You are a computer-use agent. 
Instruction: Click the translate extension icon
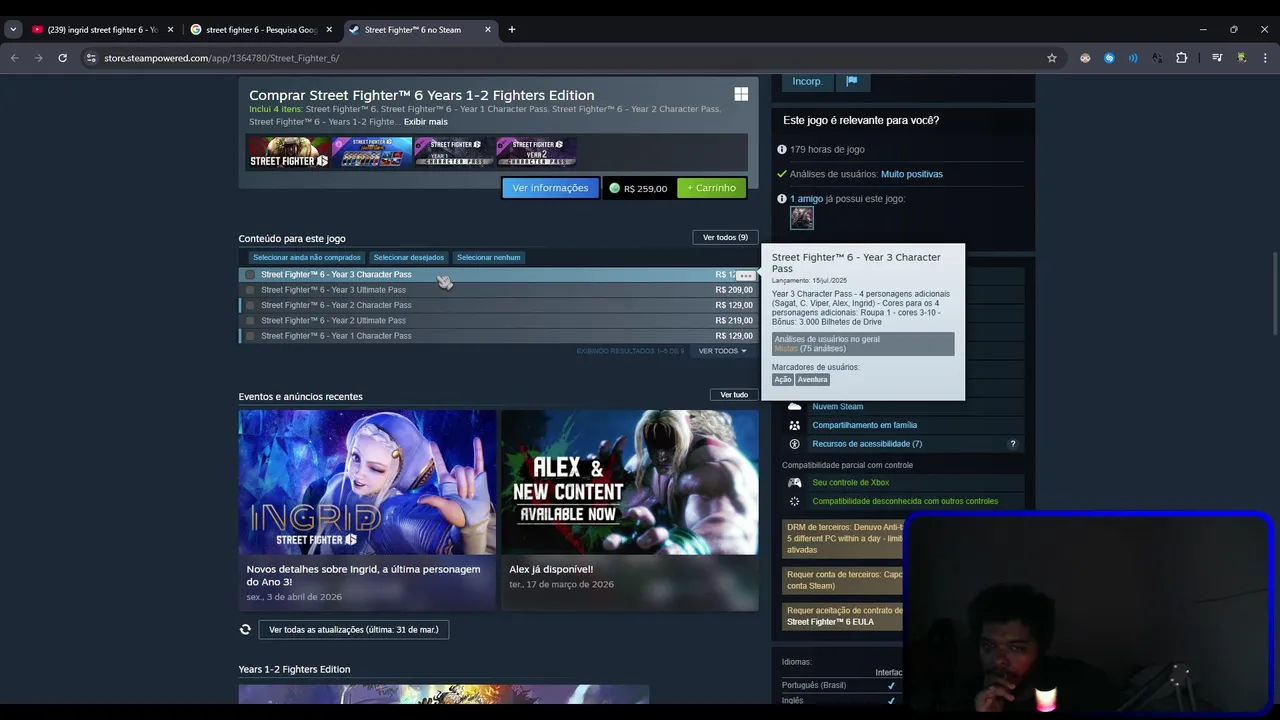coord(1157,58)
